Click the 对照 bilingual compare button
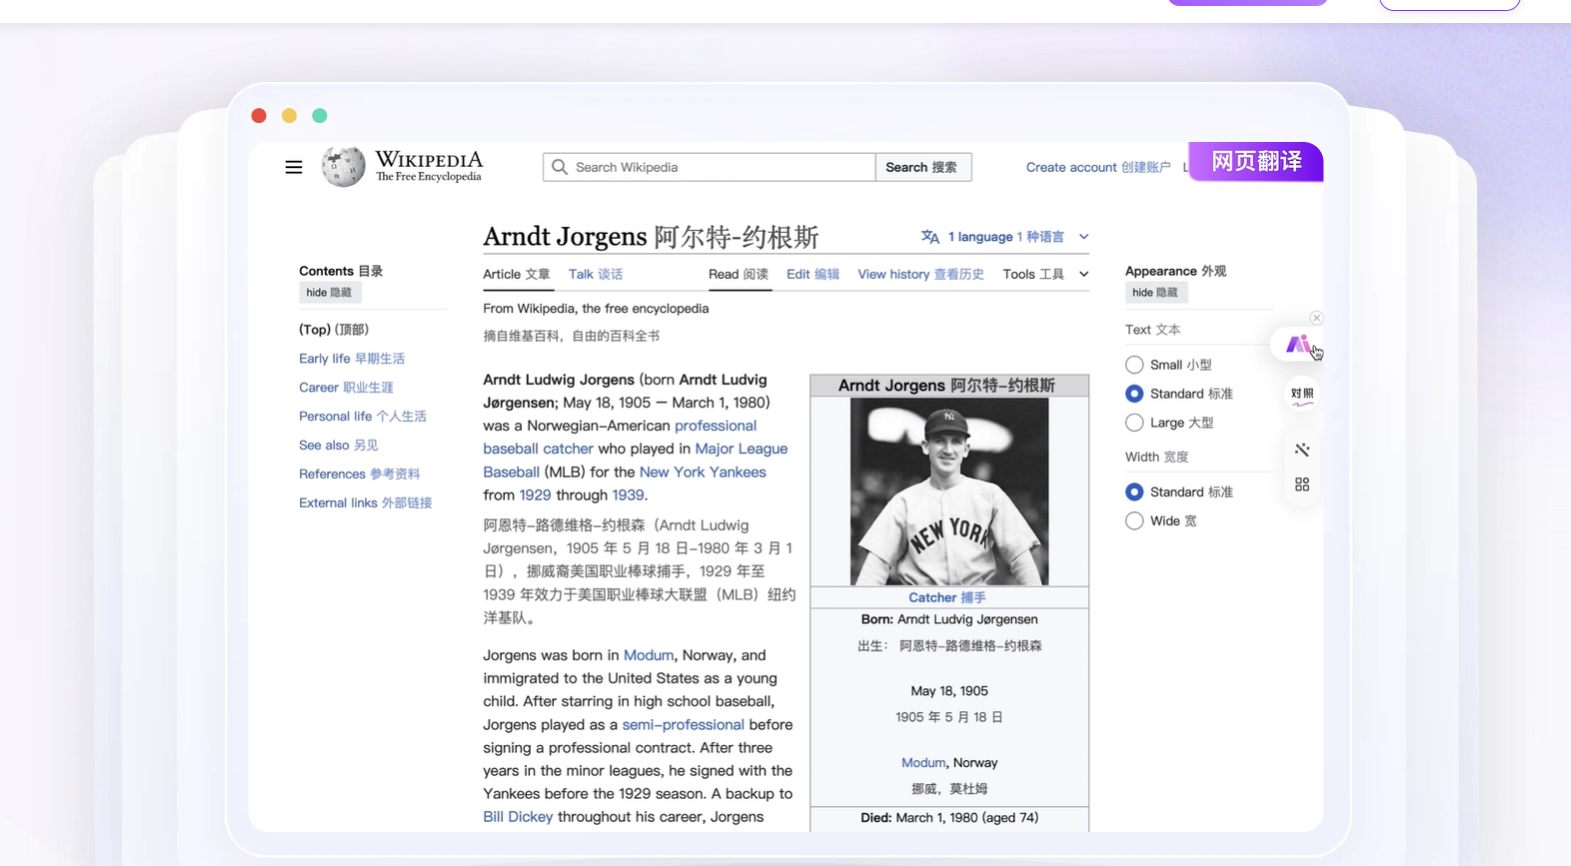This screenshot has width=1571, height=866. [1302, 394]
